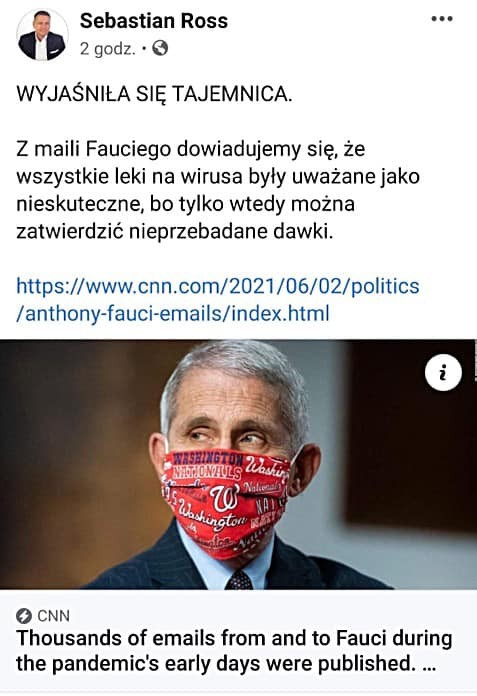Open the "2 godz." post timestamp
The height and width of the screenshot is (696, 477).
coord(107,48)
